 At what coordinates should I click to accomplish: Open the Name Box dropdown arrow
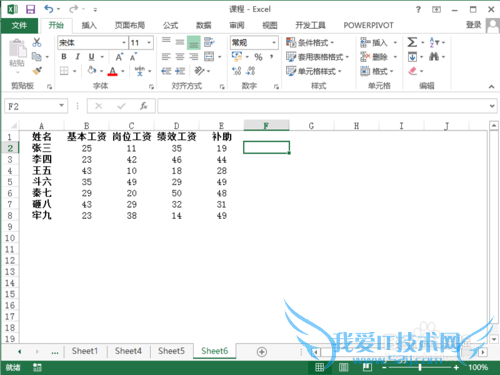61,106
